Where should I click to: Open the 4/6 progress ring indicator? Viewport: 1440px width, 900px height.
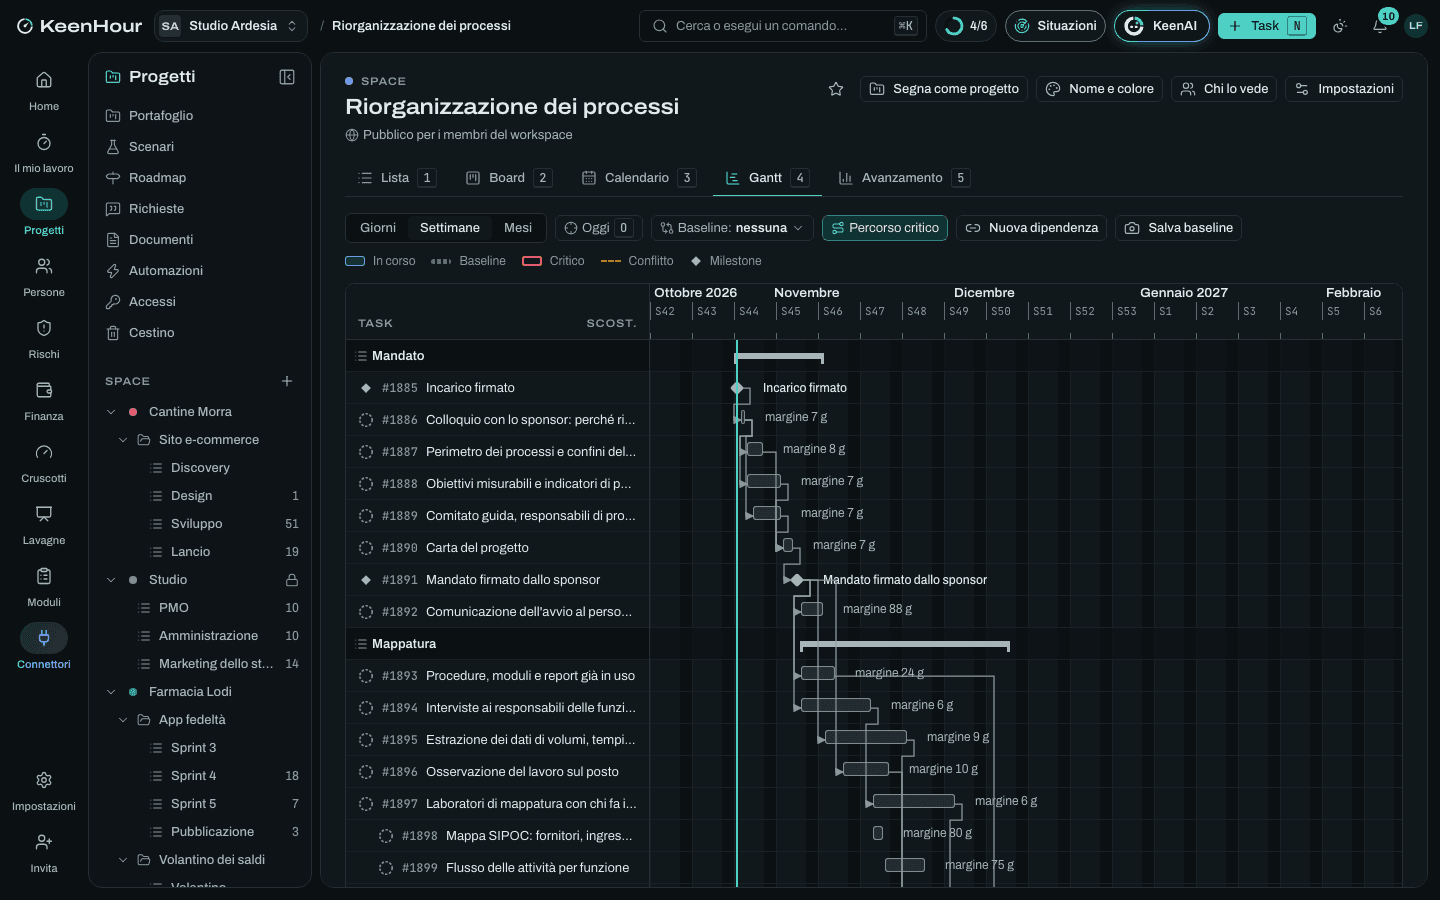[x=966, y=26]
